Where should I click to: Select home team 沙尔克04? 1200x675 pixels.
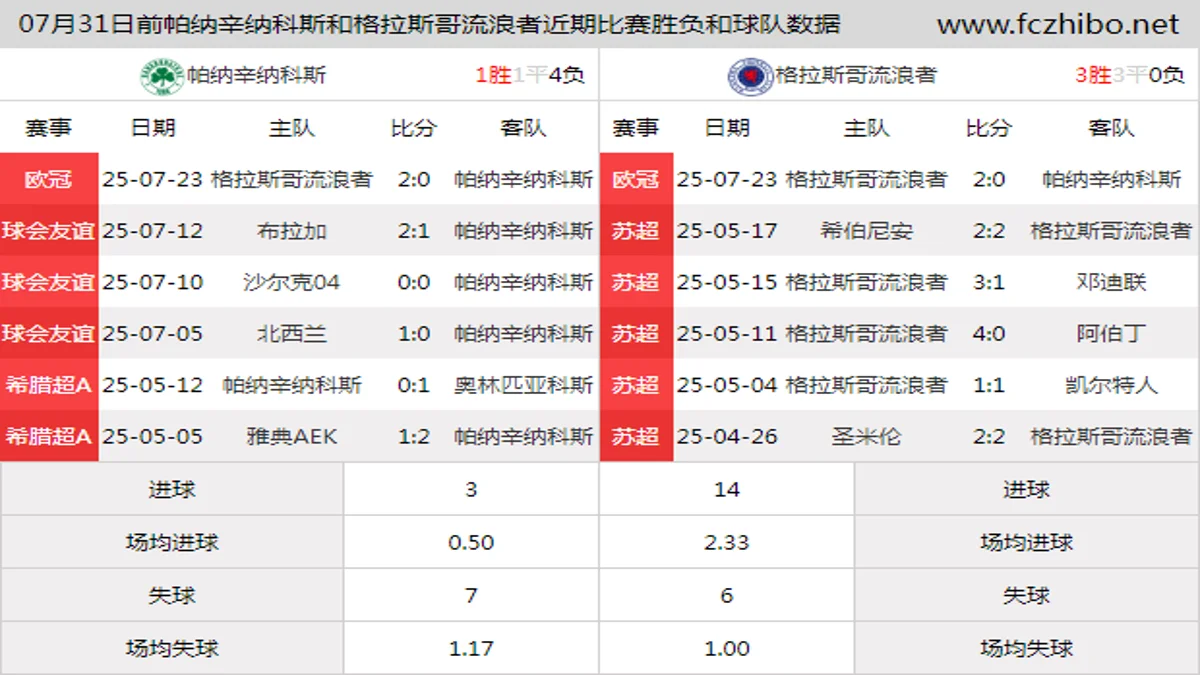click(x=292, y=282)
